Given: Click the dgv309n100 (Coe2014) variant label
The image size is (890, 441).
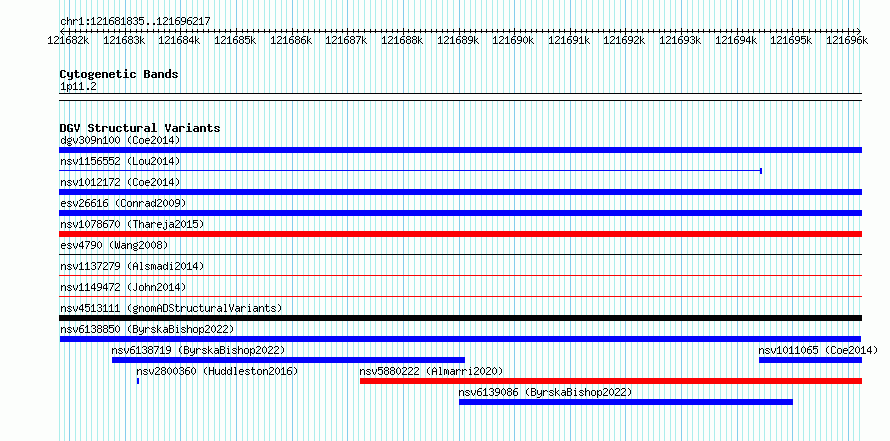Looking at the screenshot, I should 120,140.
